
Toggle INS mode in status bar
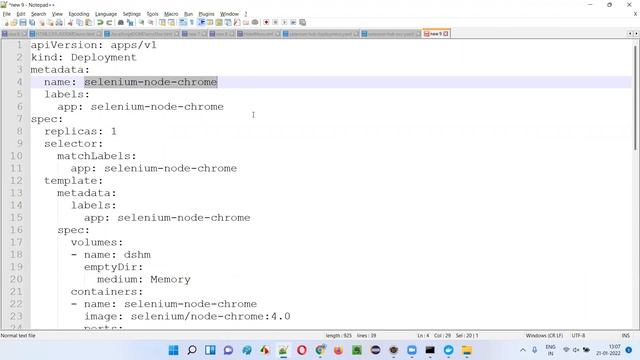625,336
